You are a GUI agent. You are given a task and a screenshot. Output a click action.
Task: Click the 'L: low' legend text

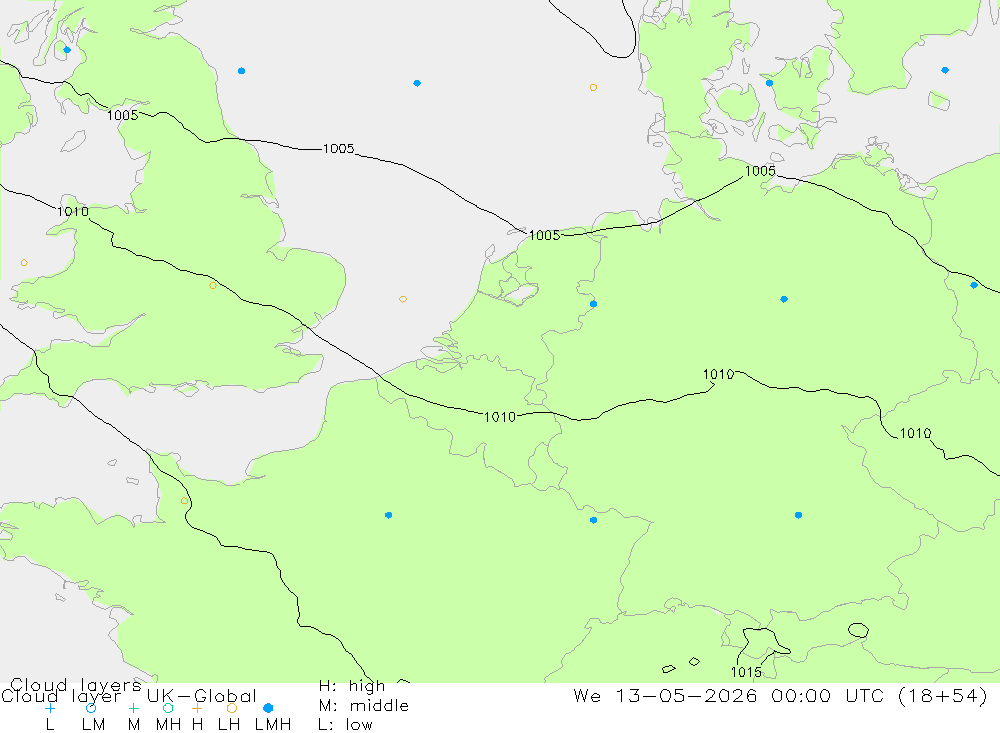click(346, 725)
